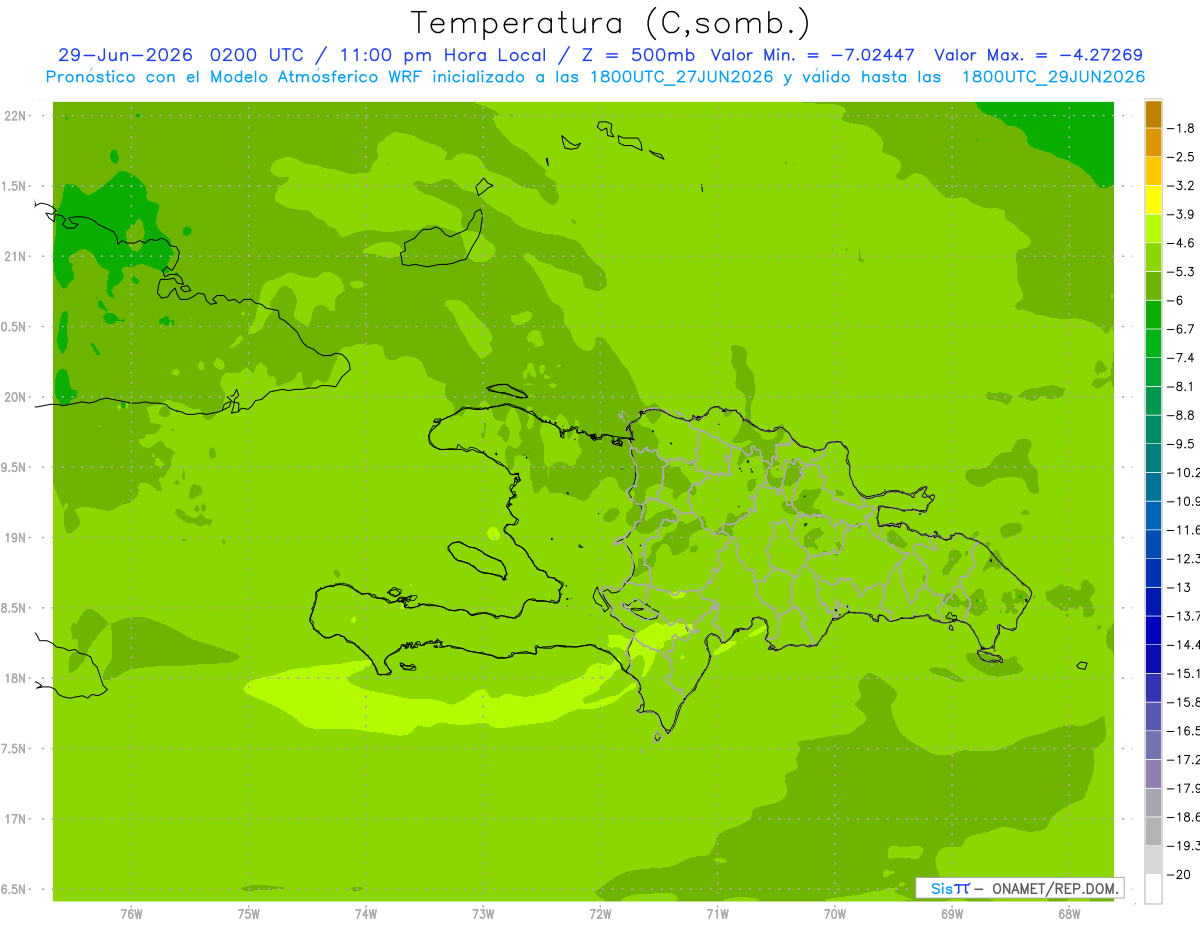Screen dimensions: 1200x927
Task: Click the dark orange swatch above -1.8
Action: click(x=1153, y=114)
